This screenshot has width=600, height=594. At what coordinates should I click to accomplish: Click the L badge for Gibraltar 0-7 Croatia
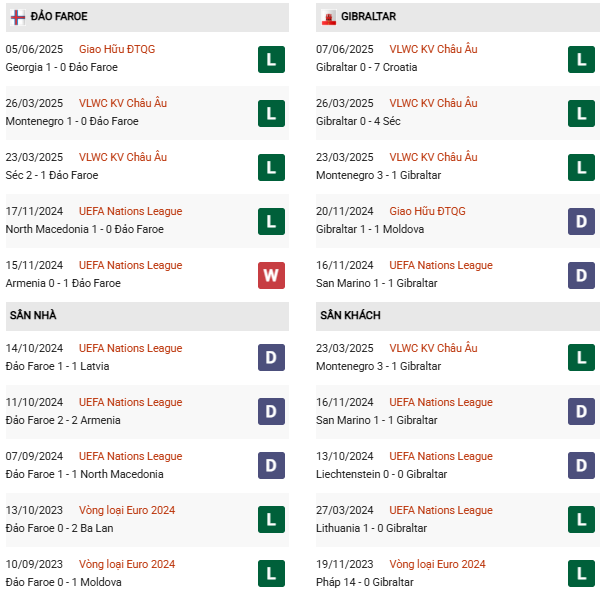pos(582,59)
